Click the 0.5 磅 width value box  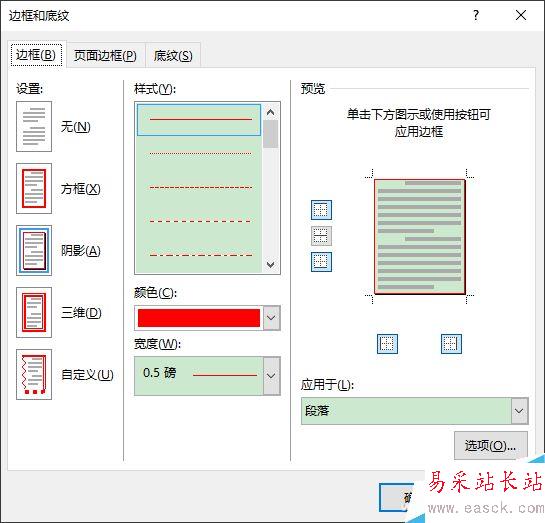pos(199,376)
